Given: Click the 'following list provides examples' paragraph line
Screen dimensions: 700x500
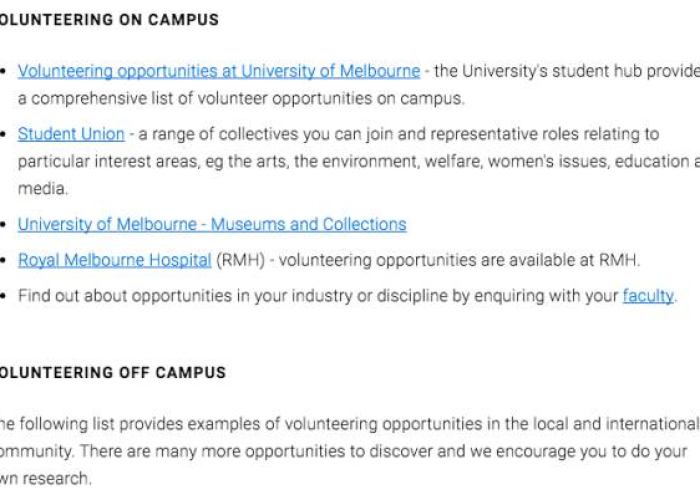Looking at the screenshot, I should pos(350,424).
